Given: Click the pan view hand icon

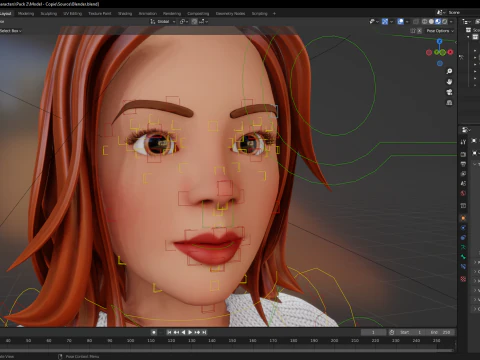Looking at the screenshot, I should coord(449,82).
